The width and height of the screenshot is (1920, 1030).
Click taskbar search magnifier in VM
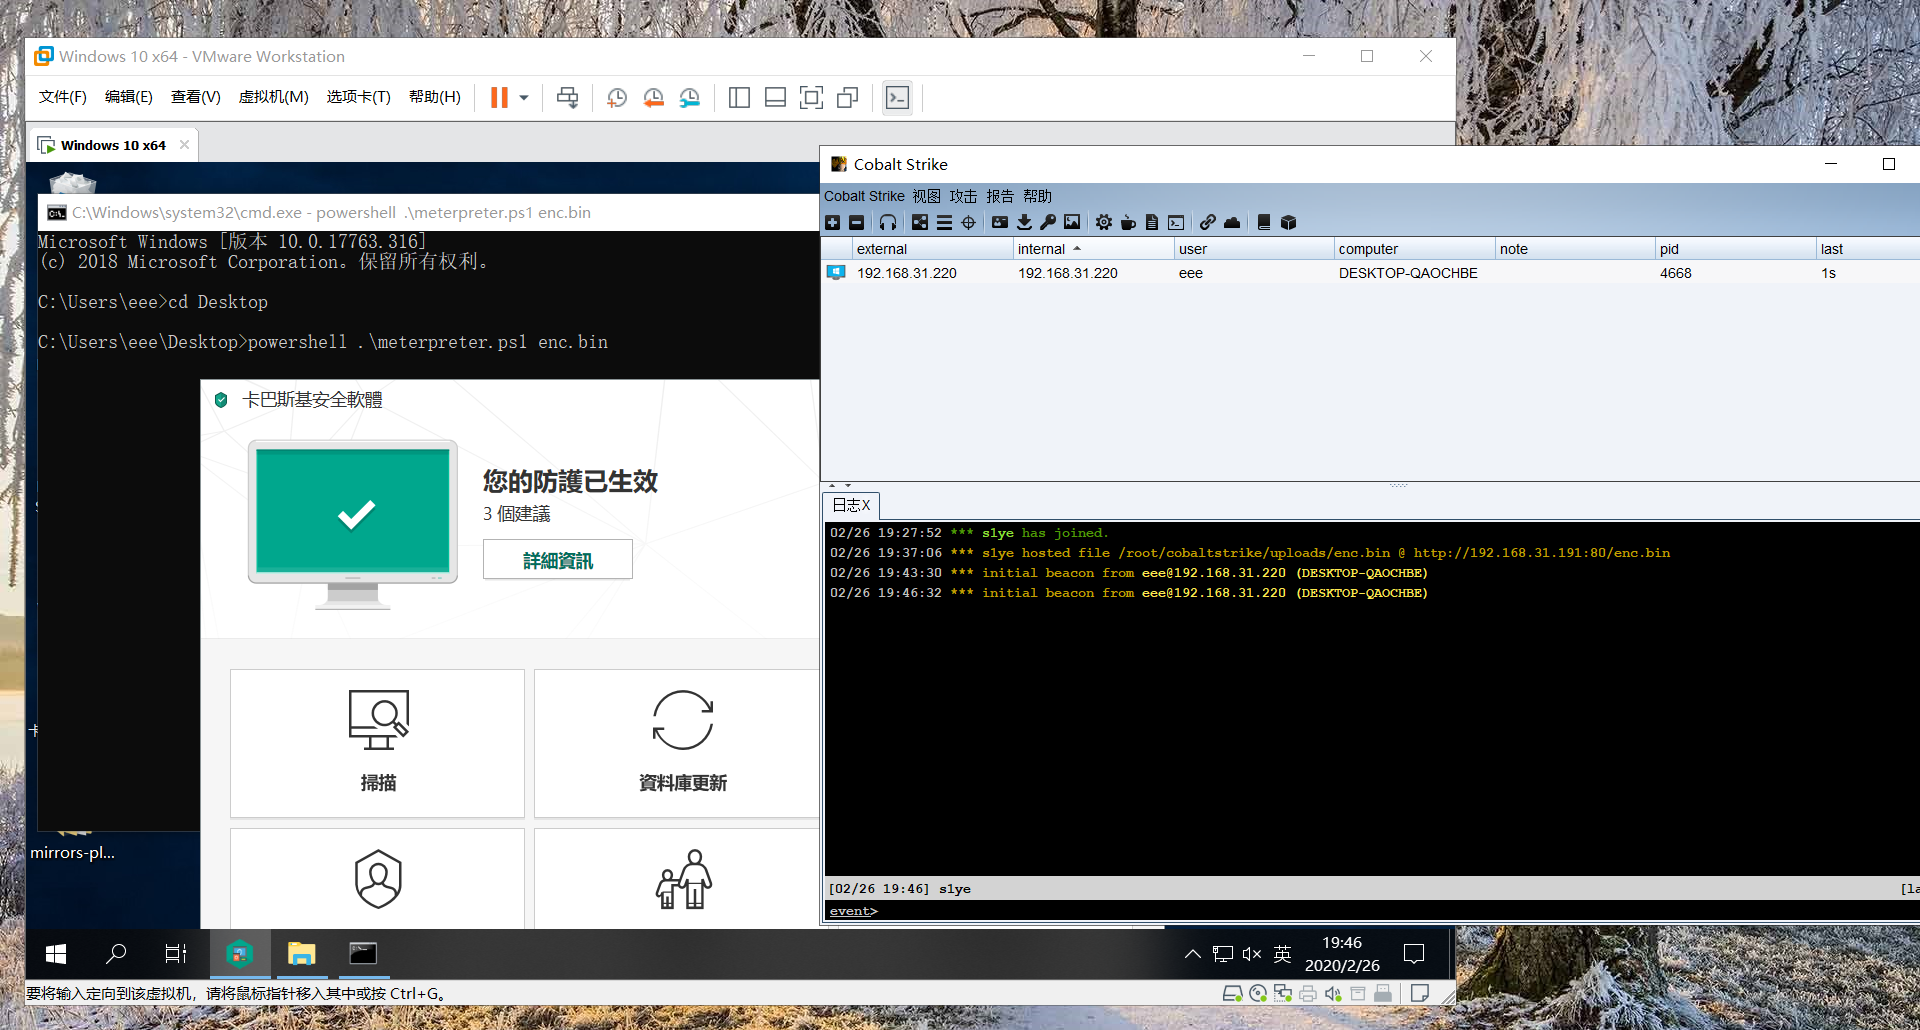(116, 954)
